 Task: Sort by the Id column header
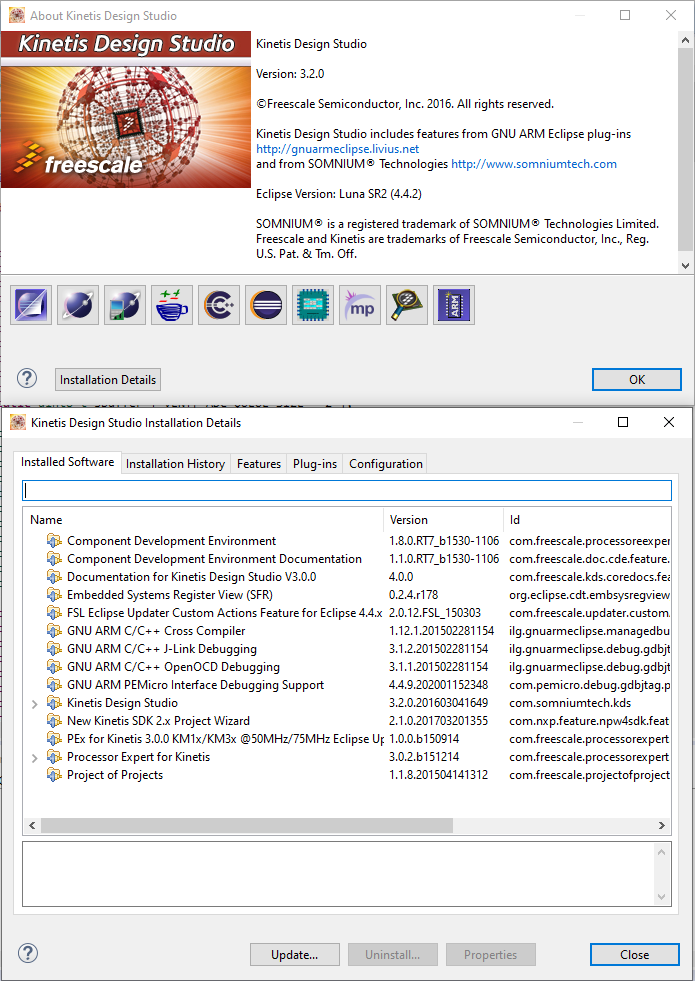[587, 520]
